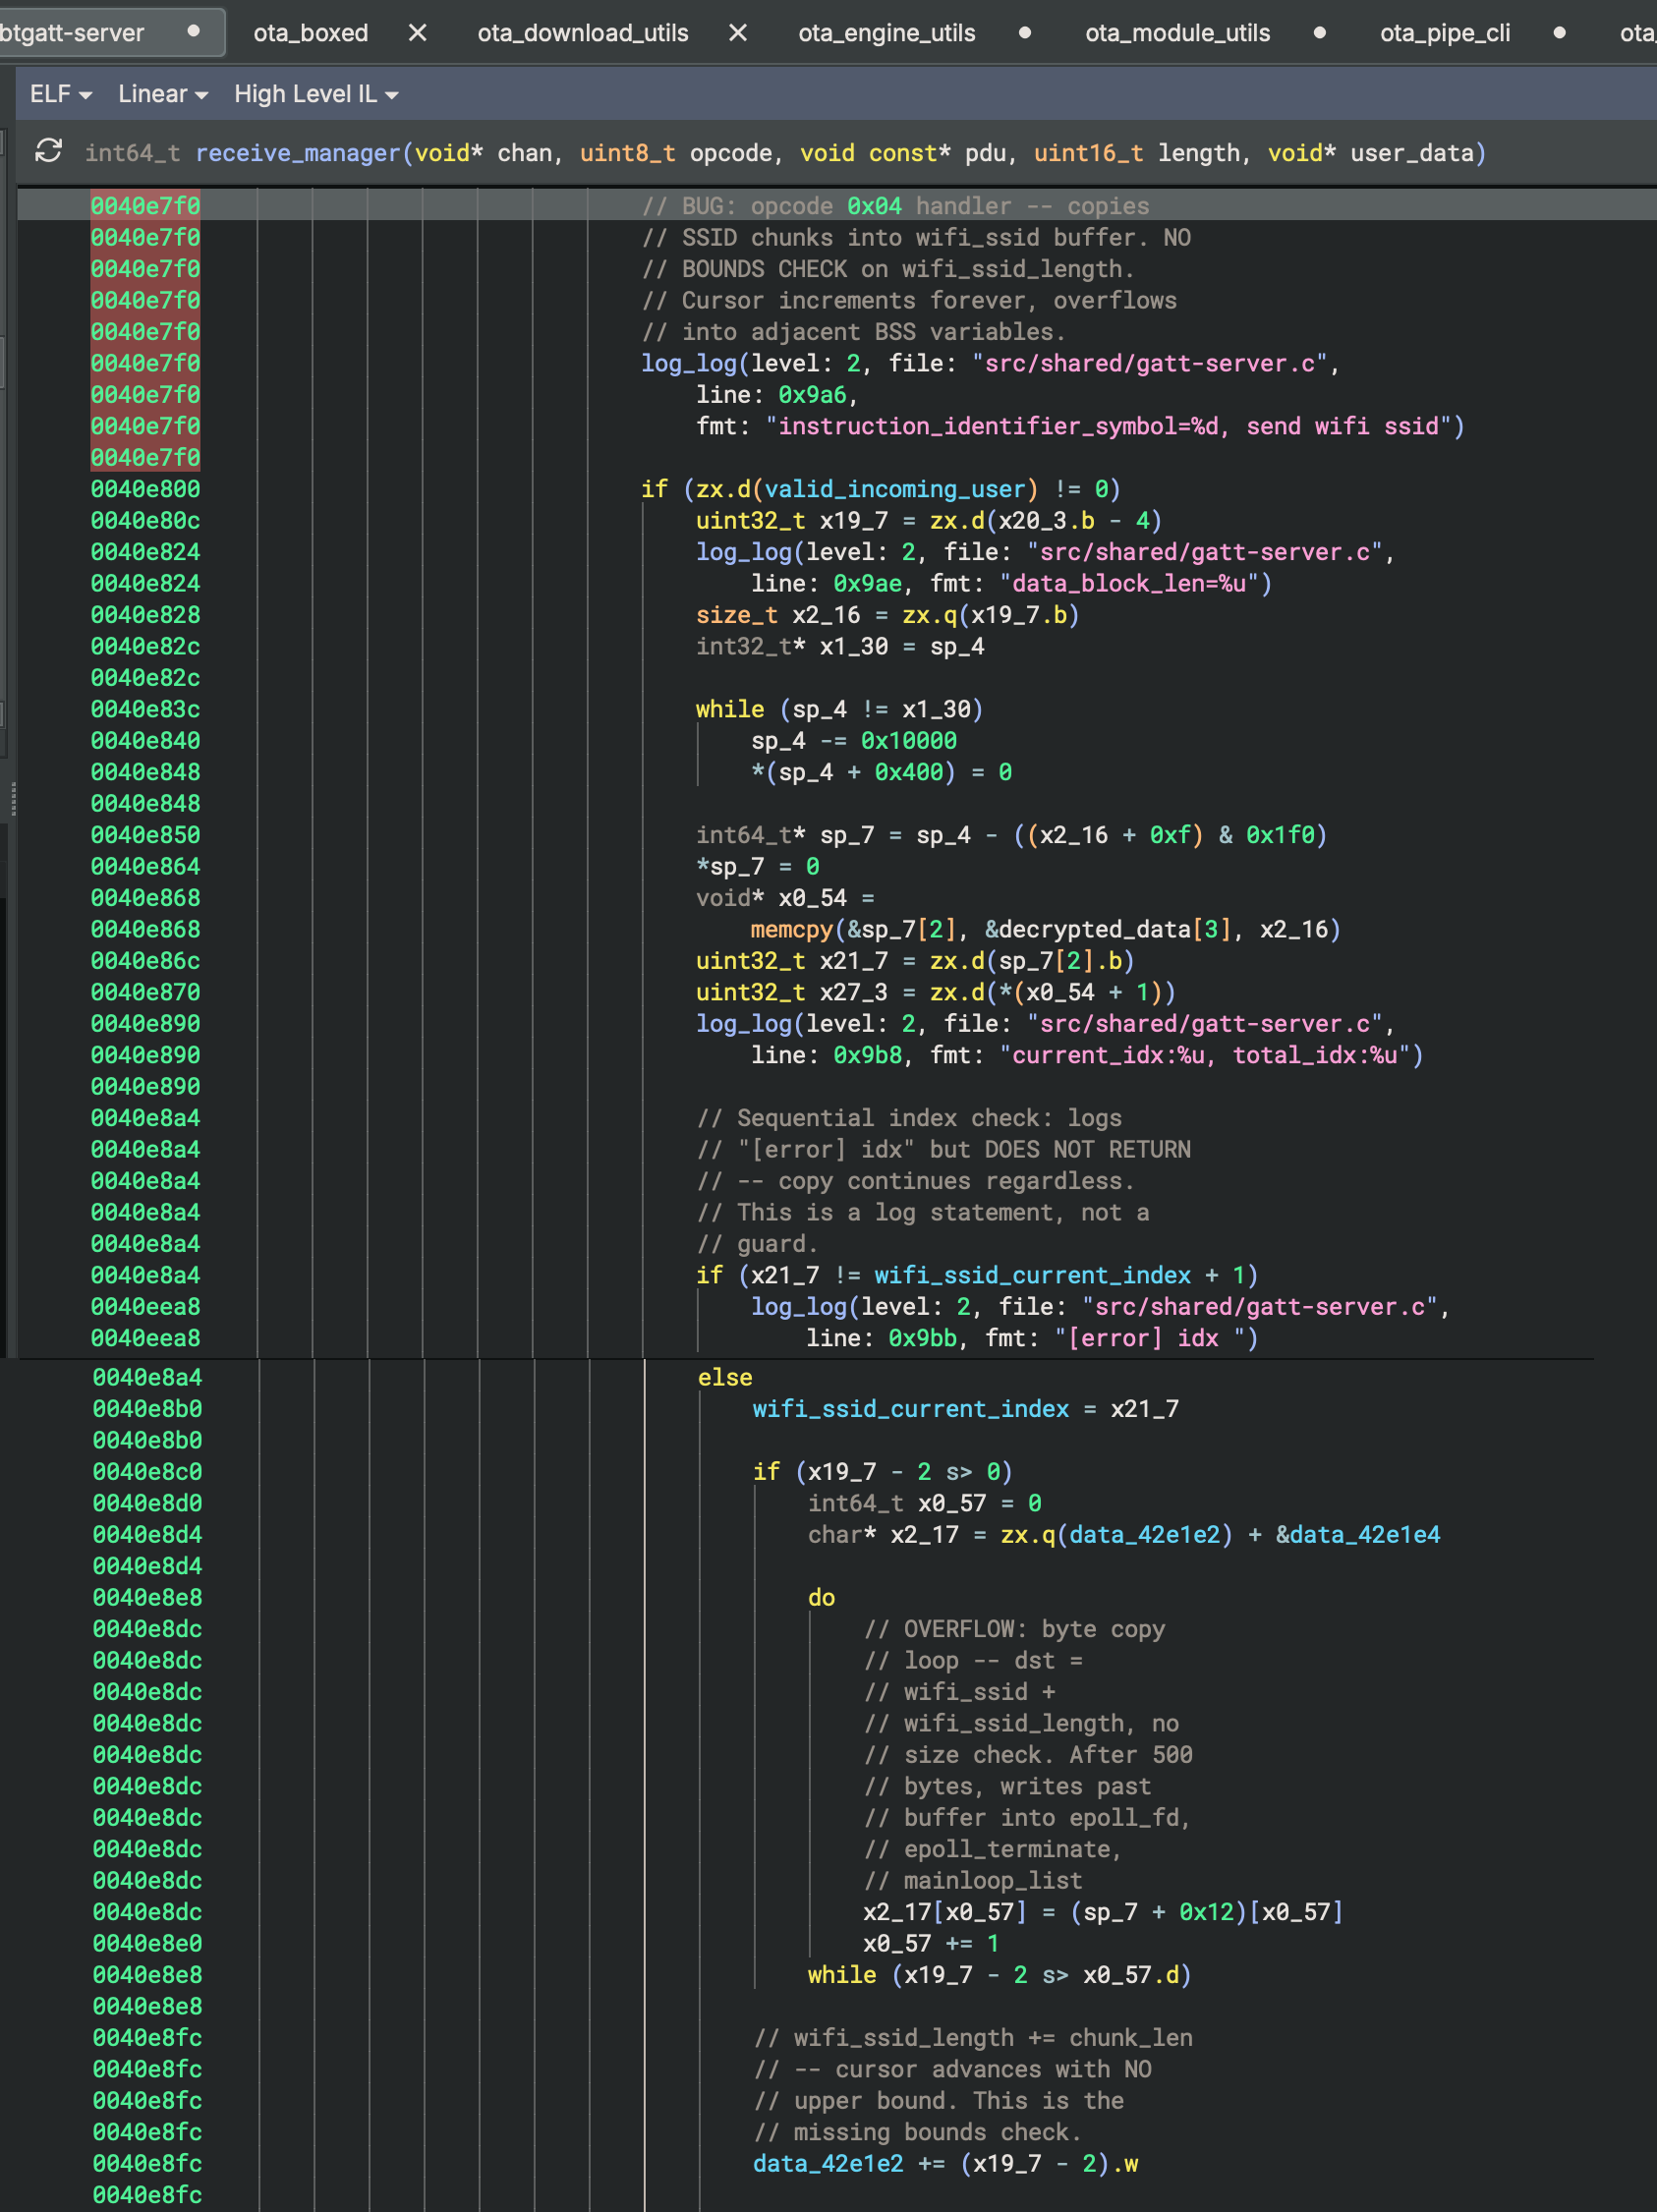The width and height of the screenshot is (1657, 2212).
Task: Click the constant 0x400
Action: coord(909,772)
